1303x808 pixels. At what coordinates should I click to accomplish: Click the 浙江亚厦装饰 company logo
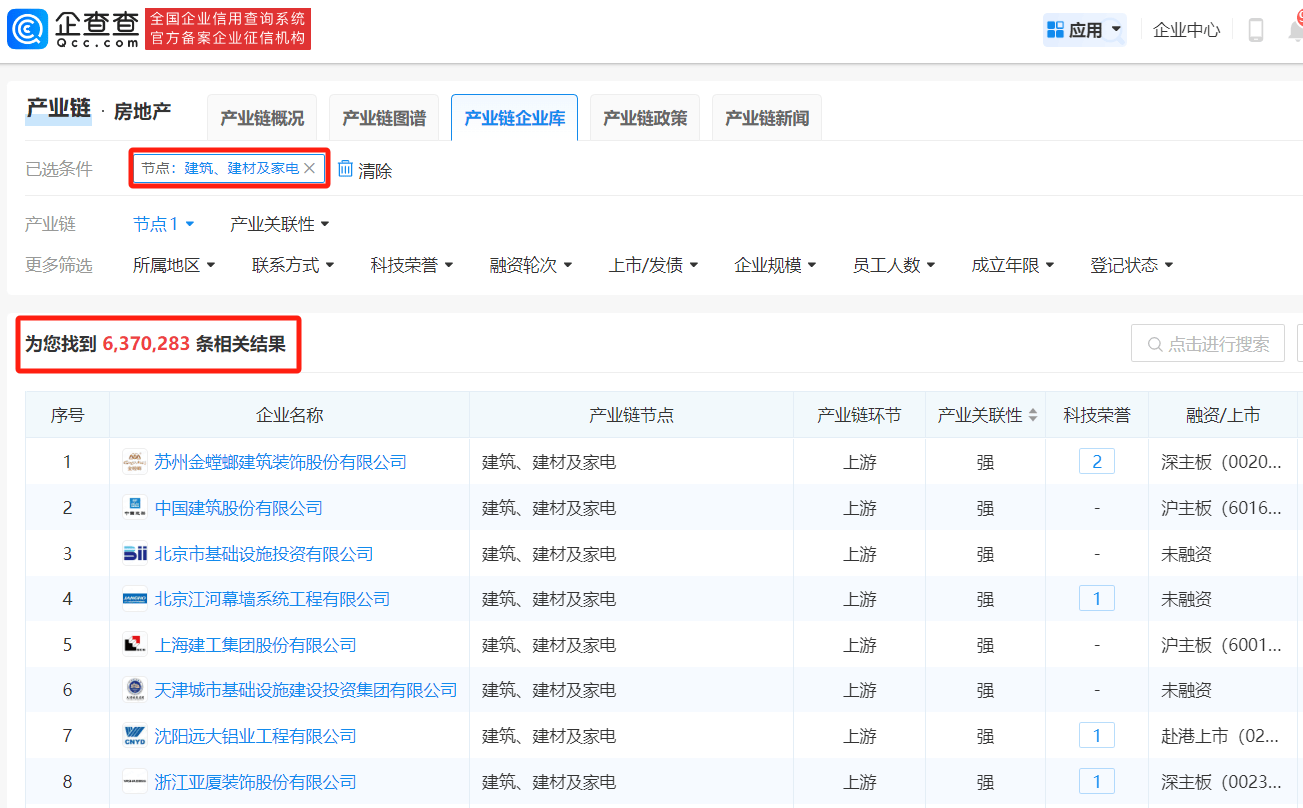[135, 782]
